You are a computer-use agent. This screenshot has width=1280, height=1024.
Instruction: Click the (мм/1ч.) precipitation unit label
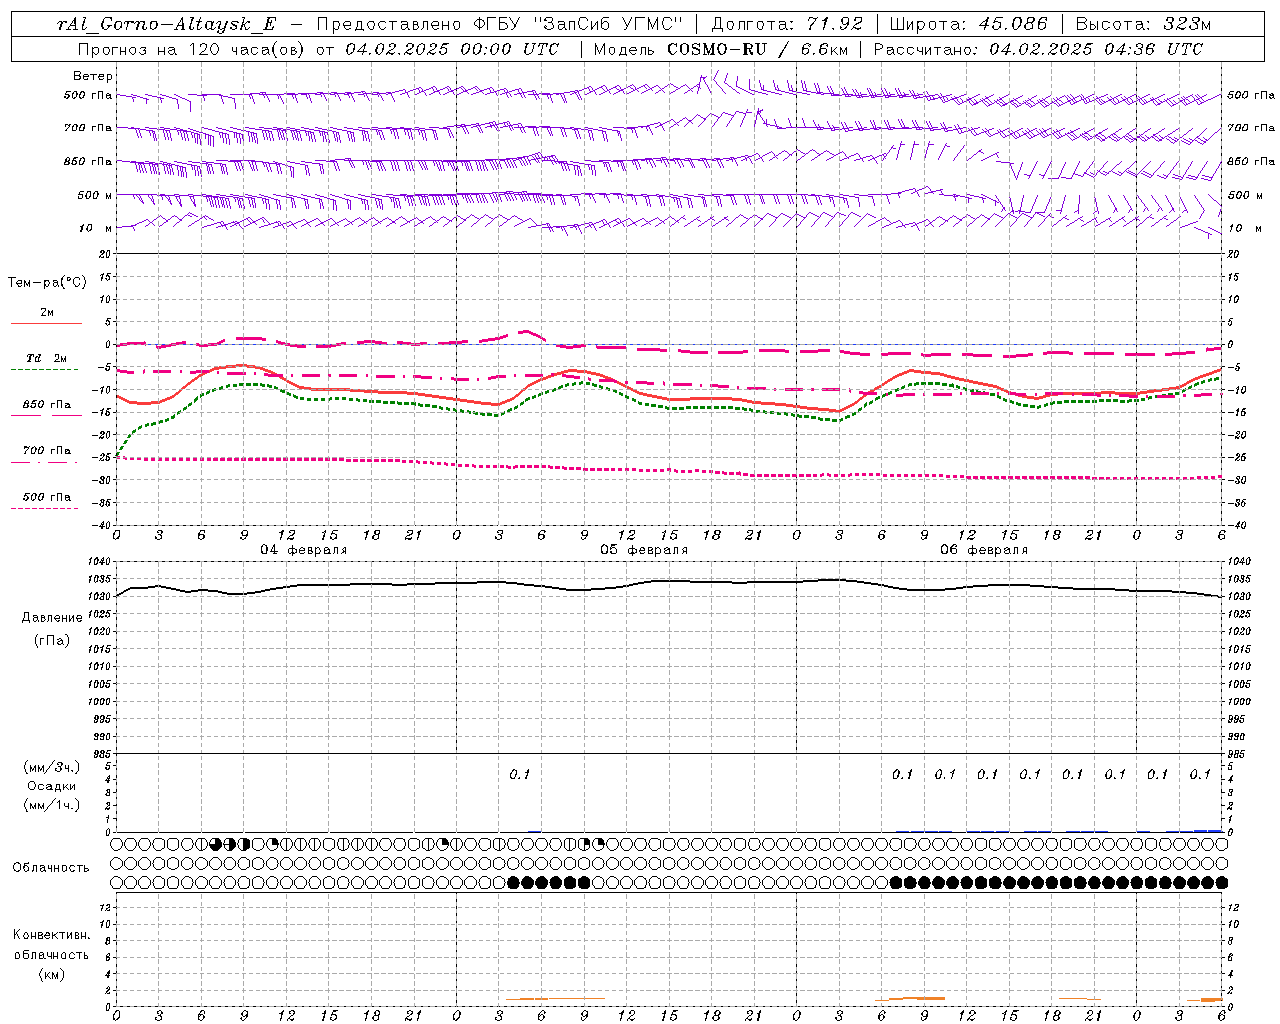click(52, 805)
